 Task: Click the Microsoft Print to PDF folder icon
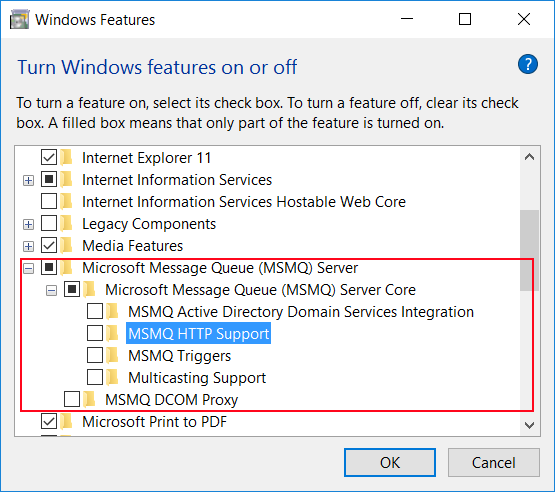click(x=67, y=421)
